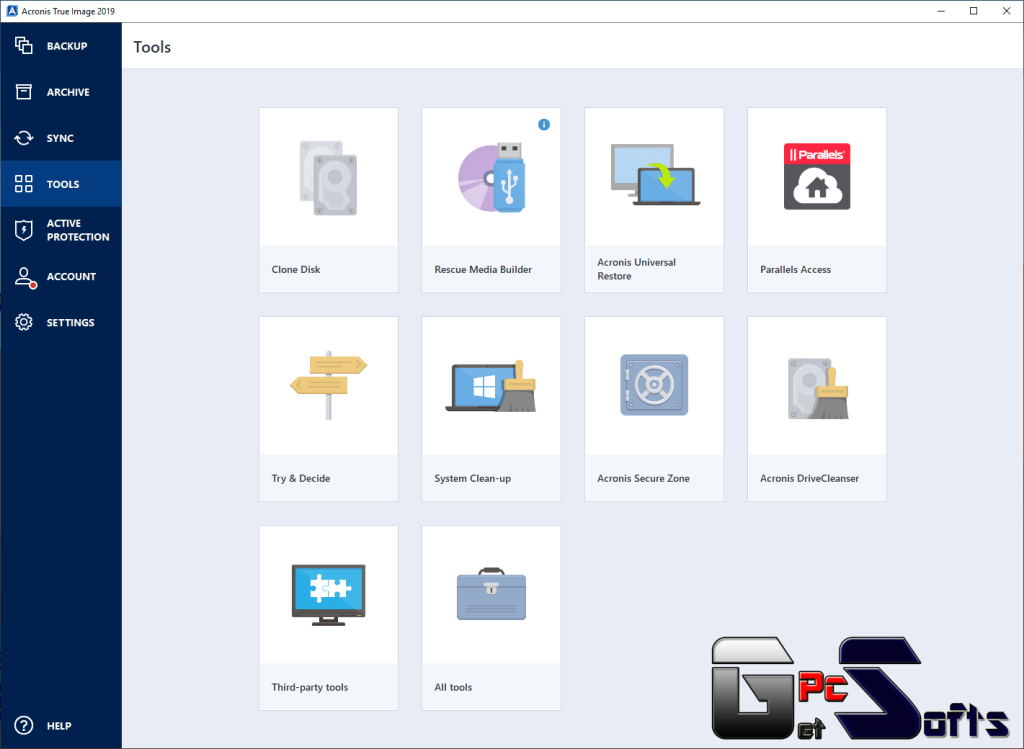
Task: Click the Help question mark icon
Action: (x=24, y=725)
